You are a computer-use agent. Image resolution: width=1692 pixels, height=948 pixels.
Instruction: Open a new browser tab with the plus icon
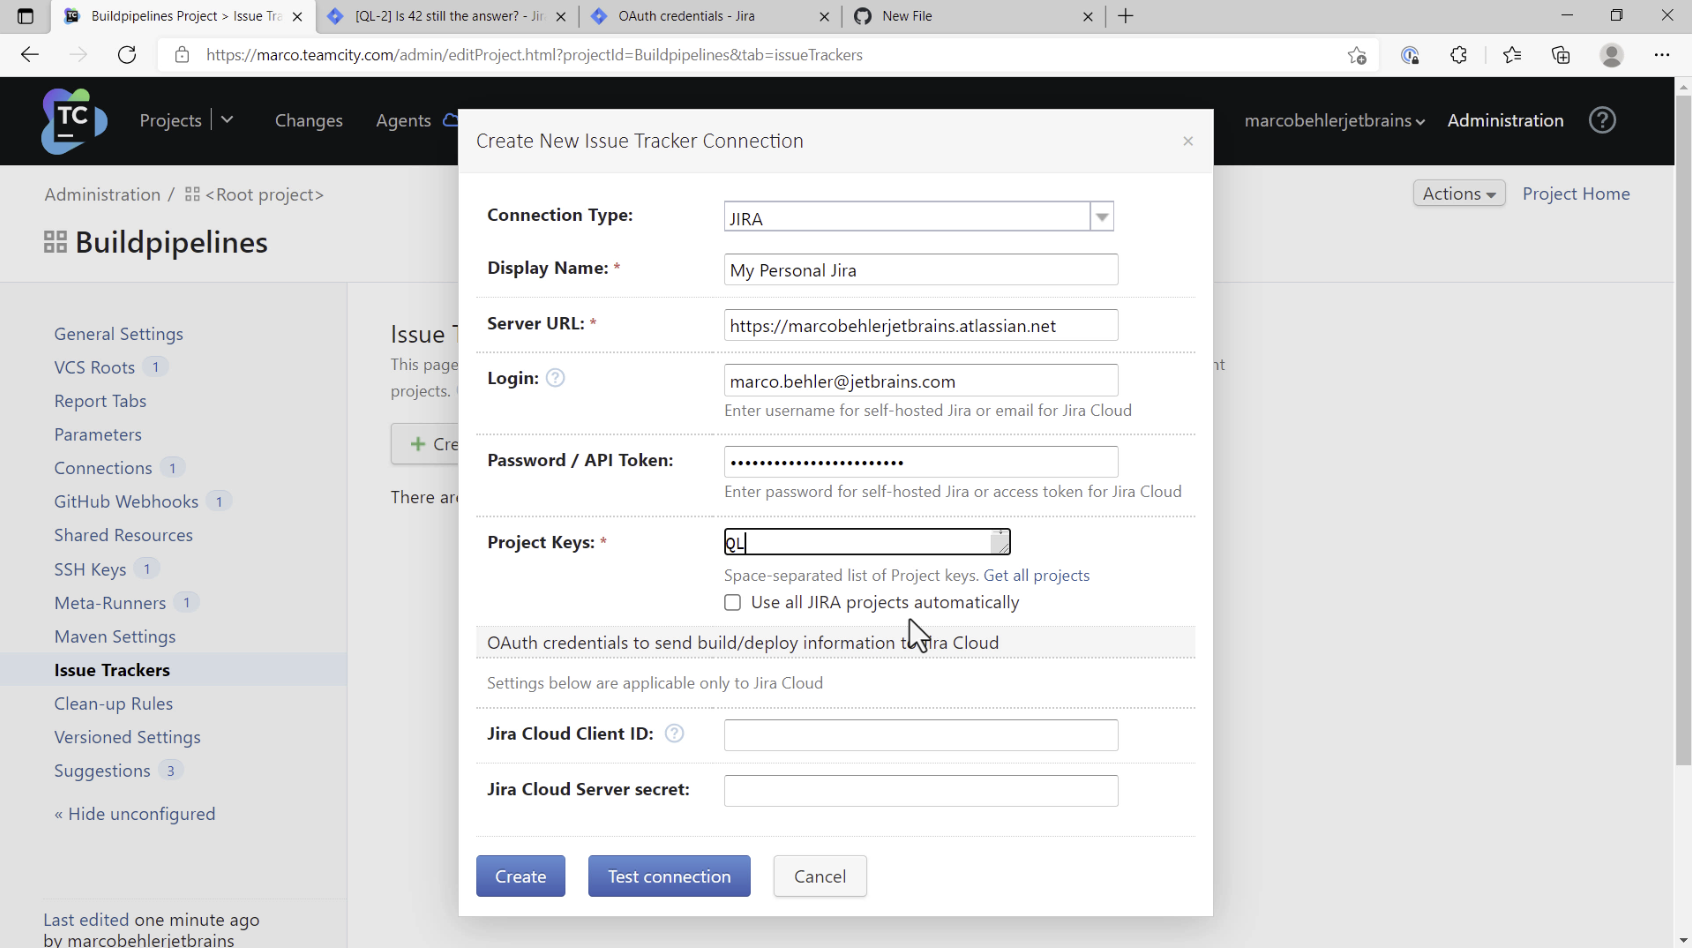tap(1126, 16)
